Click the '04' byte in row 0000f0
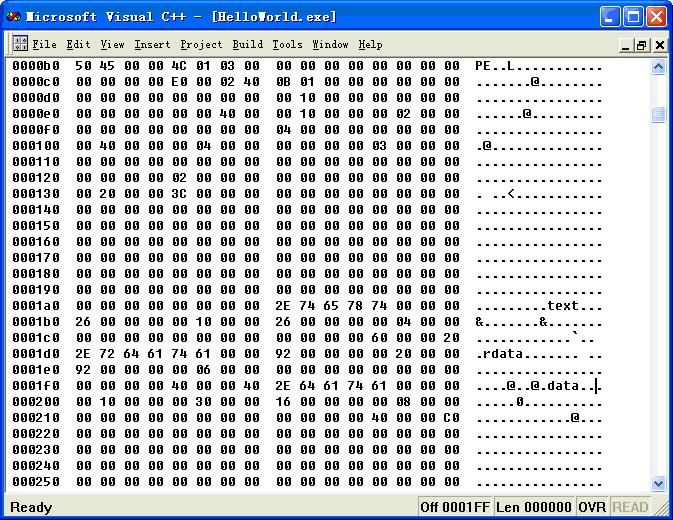The height and width of the screenshot is (520, 673). pyautogui.click(x=283, y=130)
